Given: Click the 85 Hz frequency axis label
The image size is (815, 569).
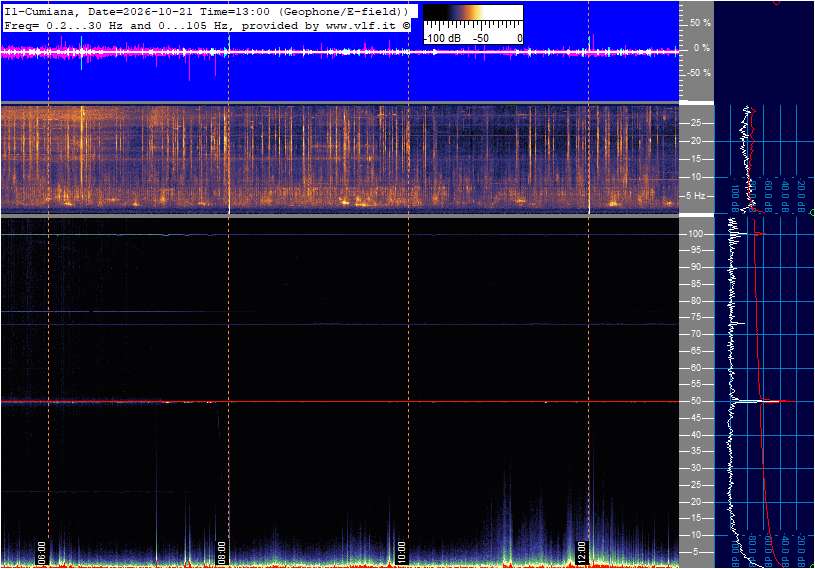Looking at the screenshot, I should (x=695, y=284).
